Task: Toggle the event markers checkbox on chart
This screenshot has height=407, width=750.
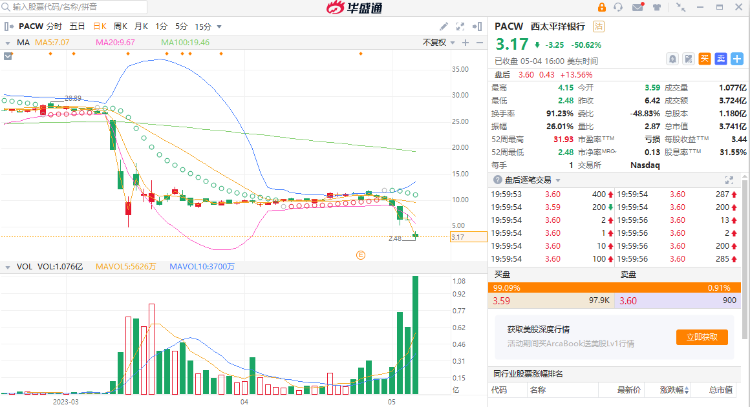Action: [8, 56]
